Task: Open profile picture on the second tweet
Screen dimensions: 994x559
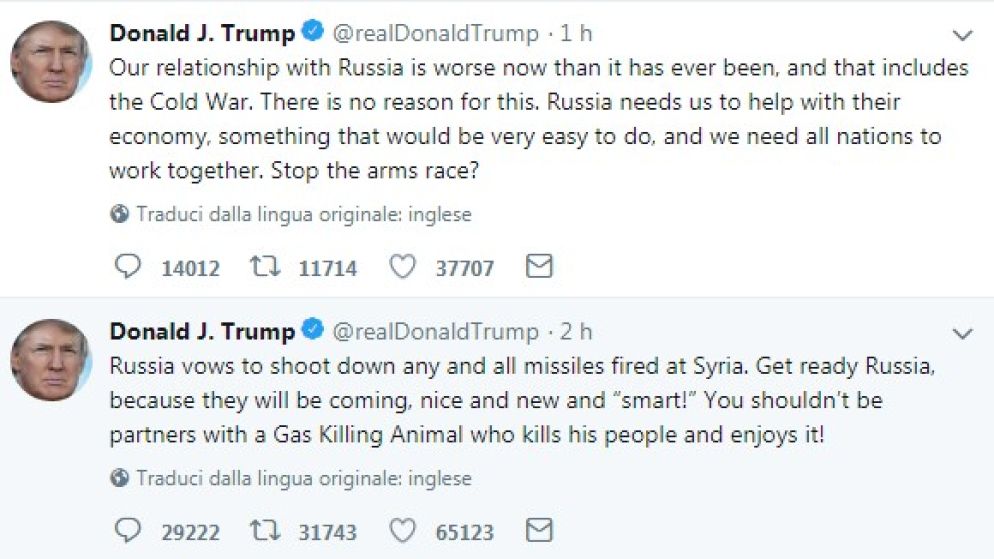Action: [50, 359]
